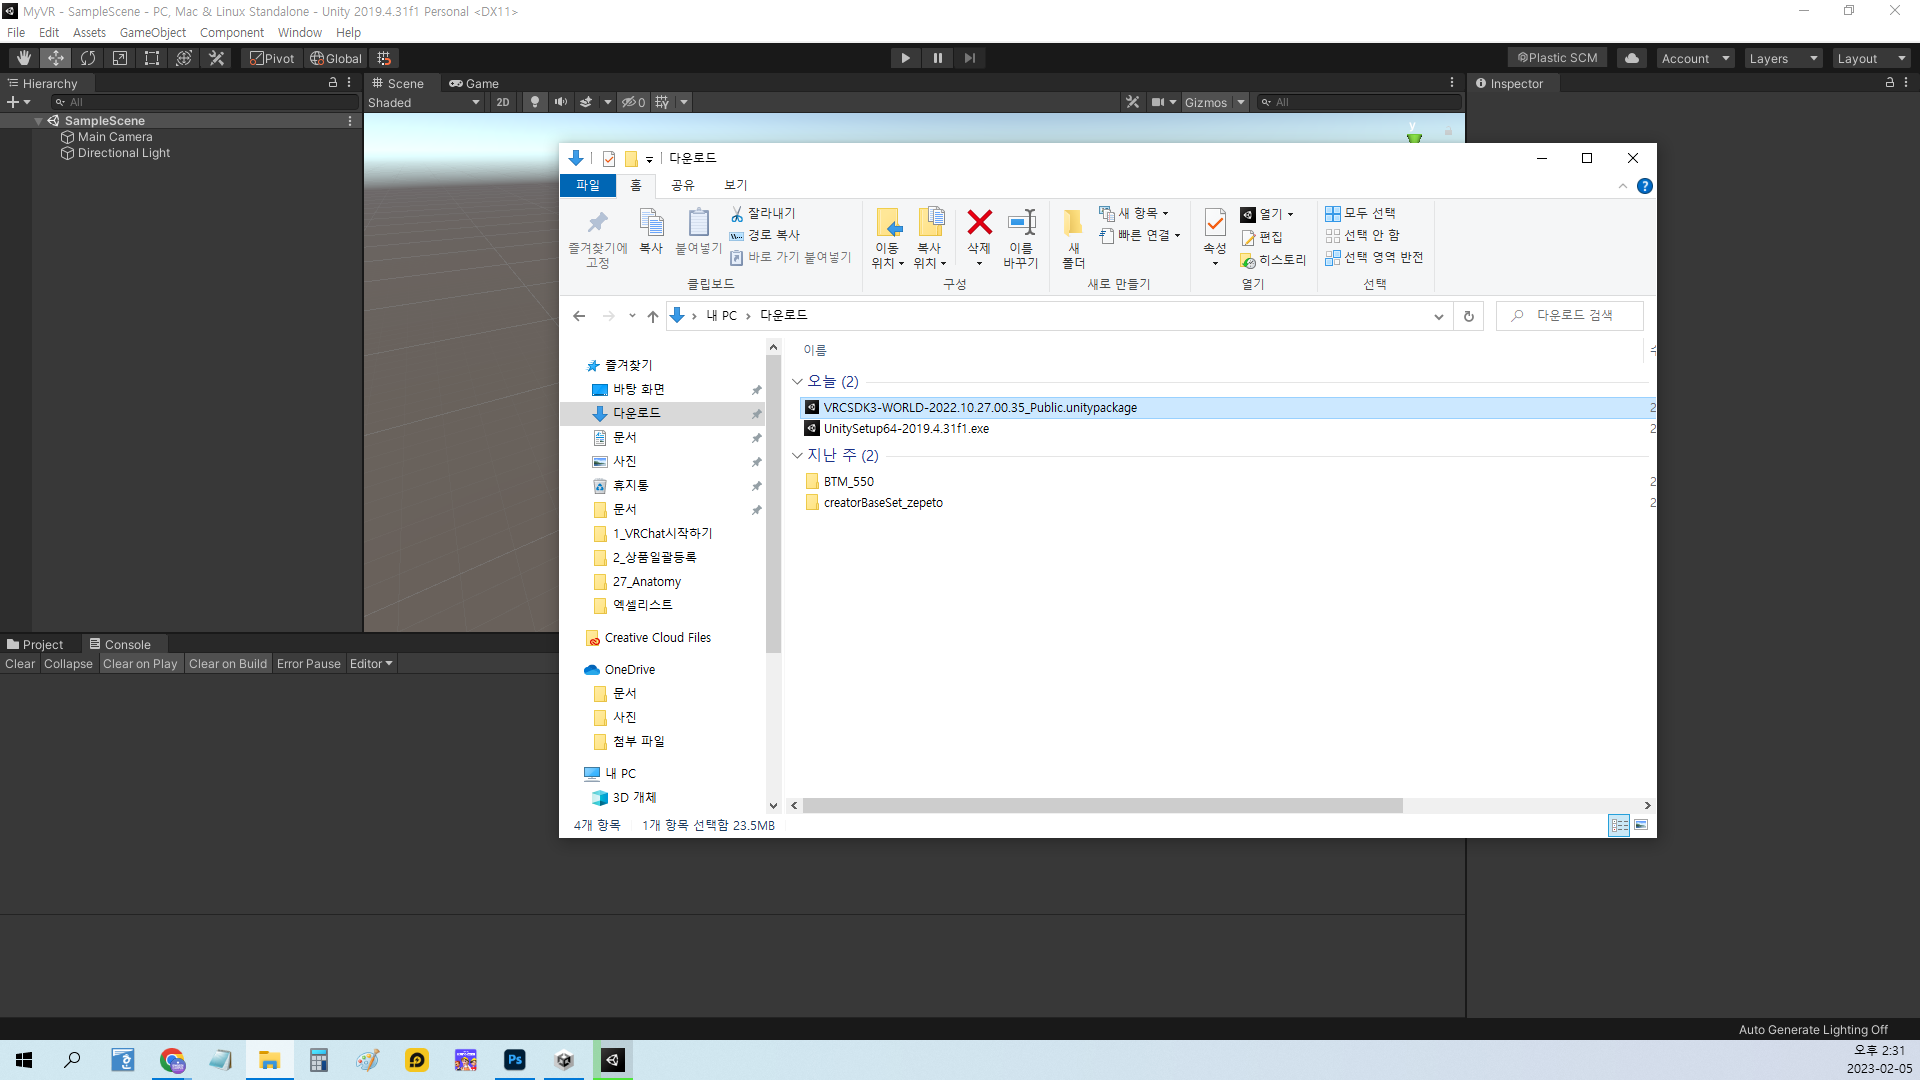Select the Rect transform tool
This screenshot has height=1080, width=1920.
pos(152,58)
